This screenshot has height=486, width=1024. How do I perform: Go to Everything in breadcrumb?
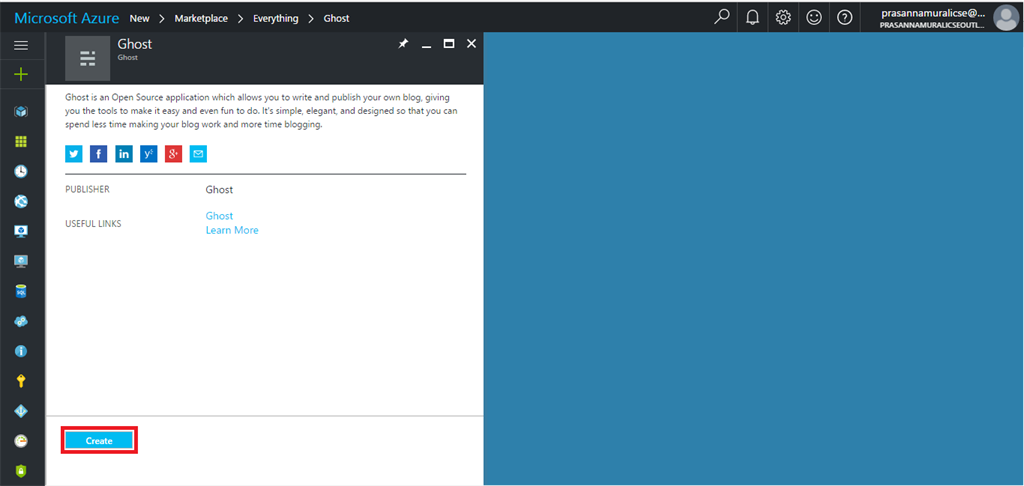(276, 18)
